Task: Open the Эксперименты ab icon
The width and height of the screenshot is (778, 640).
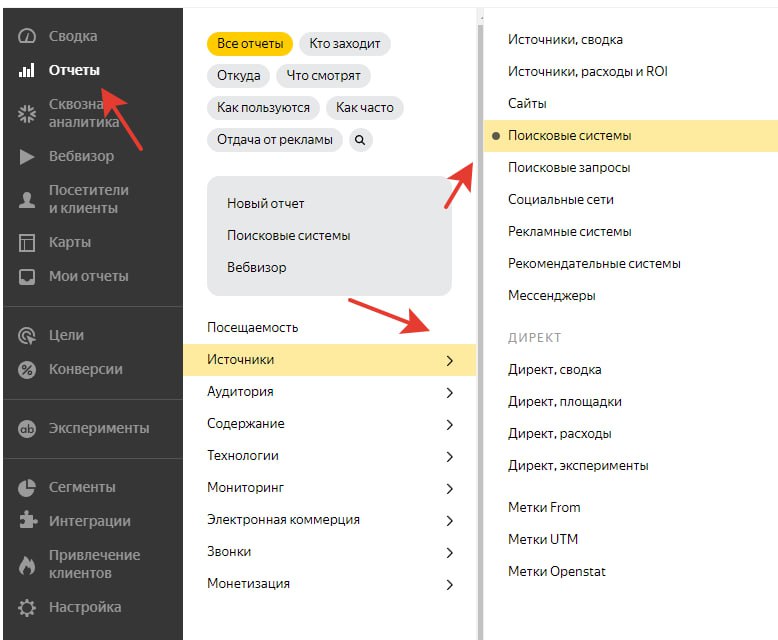Action: pos(27,428)
